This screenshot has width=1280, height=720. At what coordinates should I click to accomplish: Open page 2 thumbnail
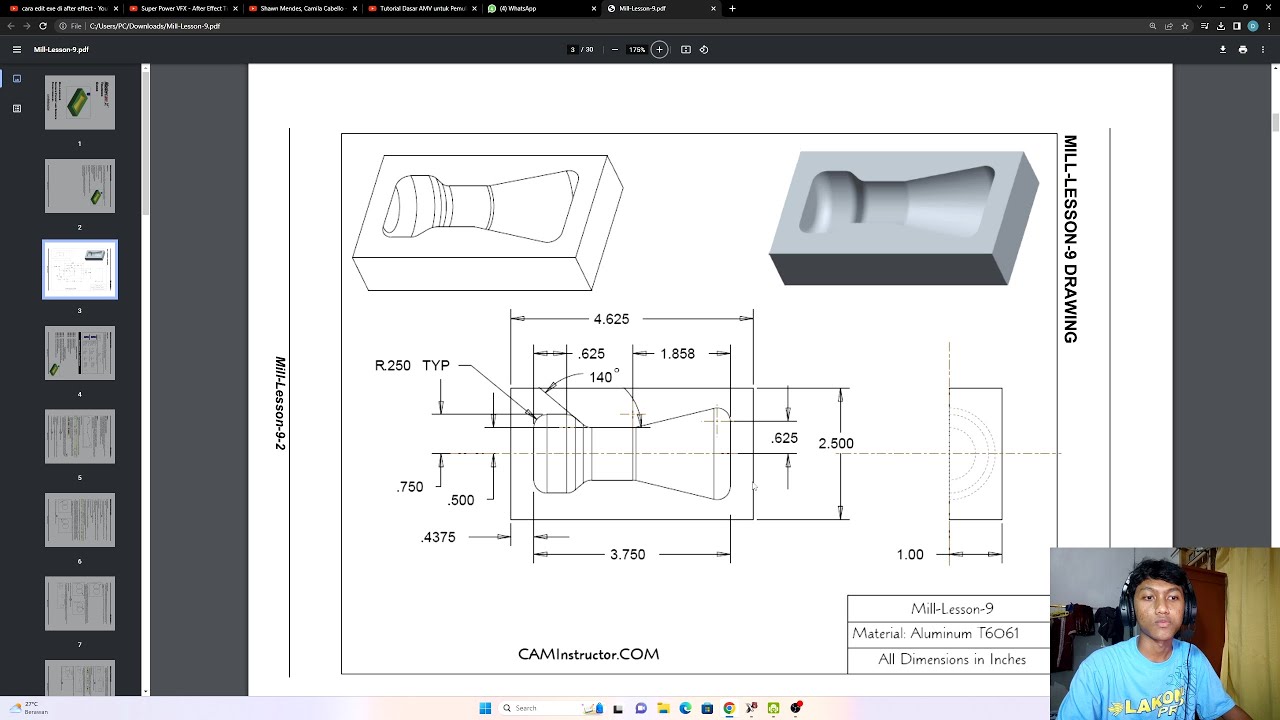pyautogui.click(x=80, y=186)
